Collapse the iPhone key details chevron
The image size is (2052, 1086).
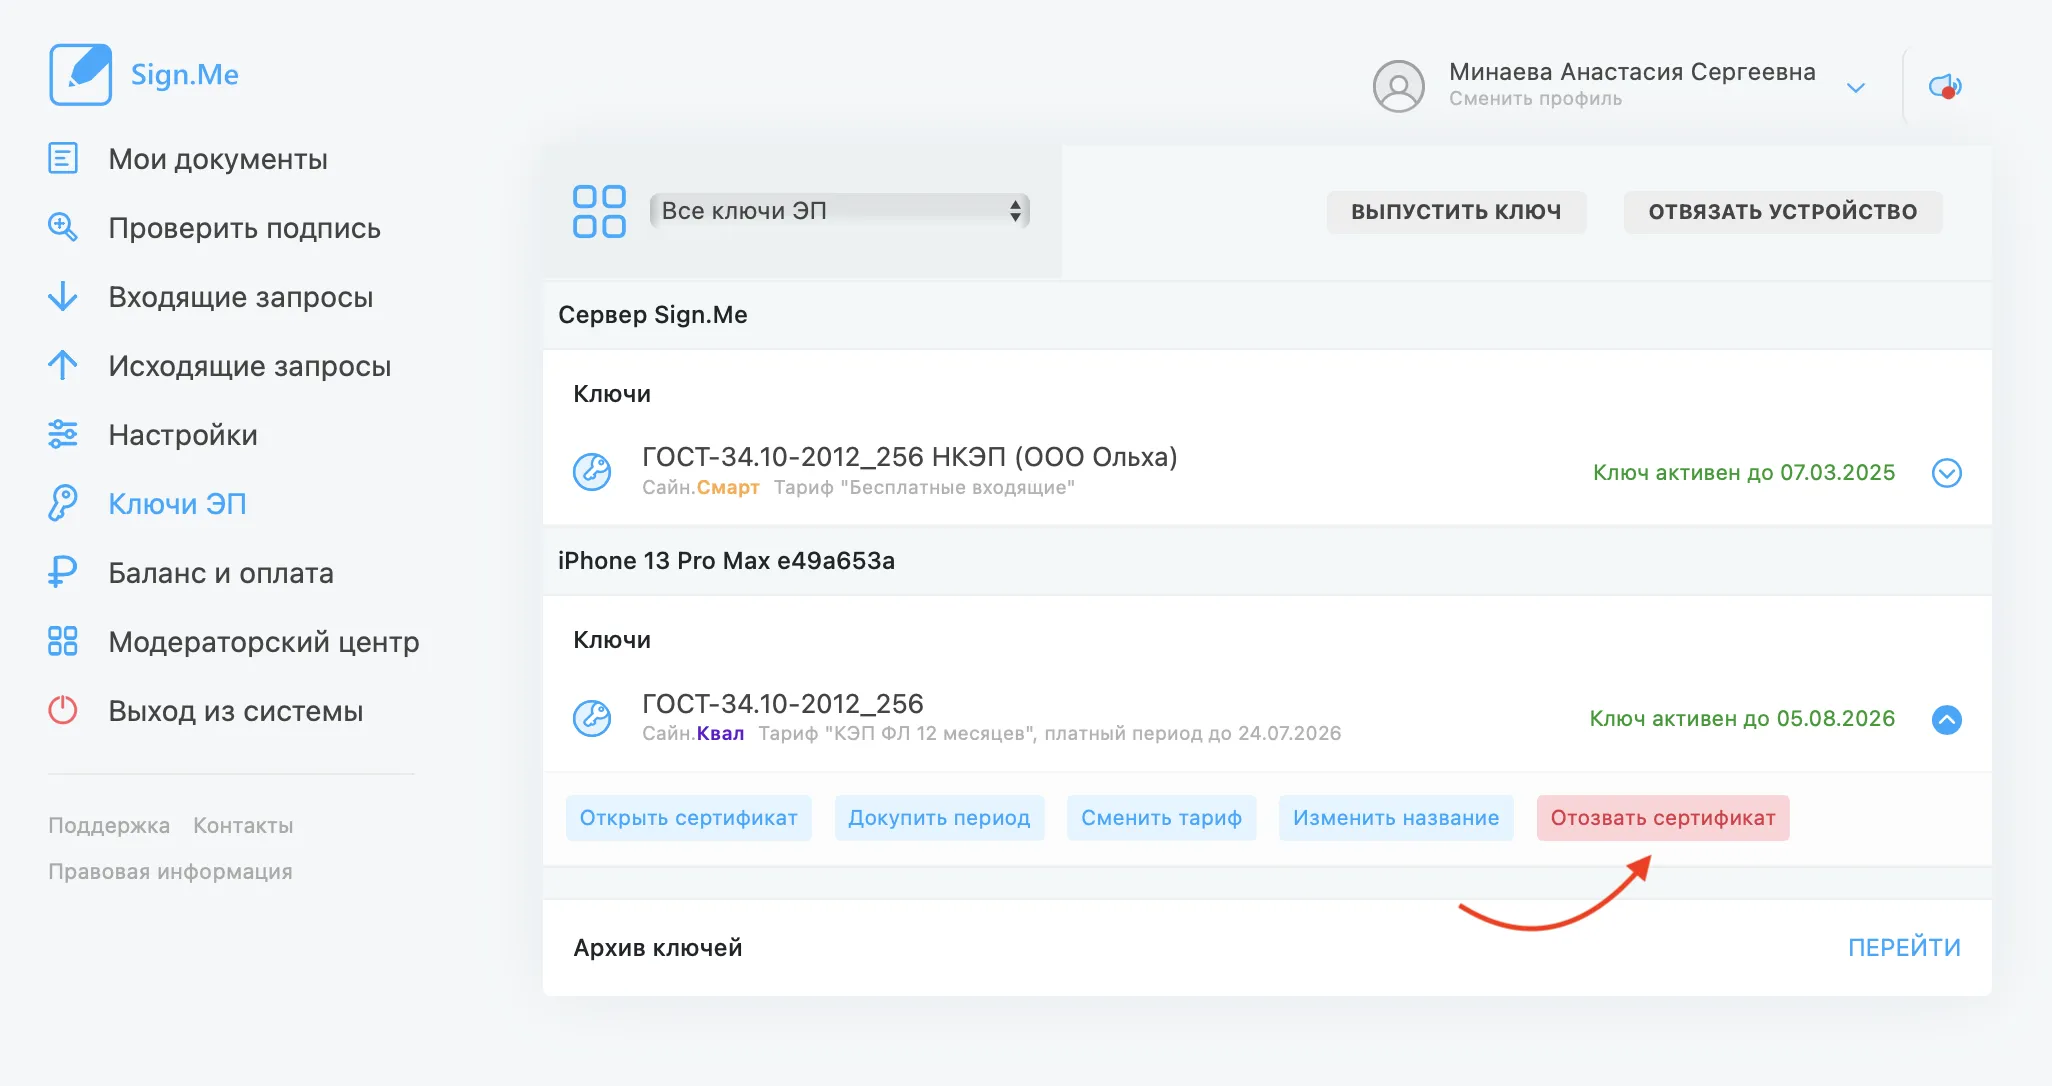[x=1946, y=719]
